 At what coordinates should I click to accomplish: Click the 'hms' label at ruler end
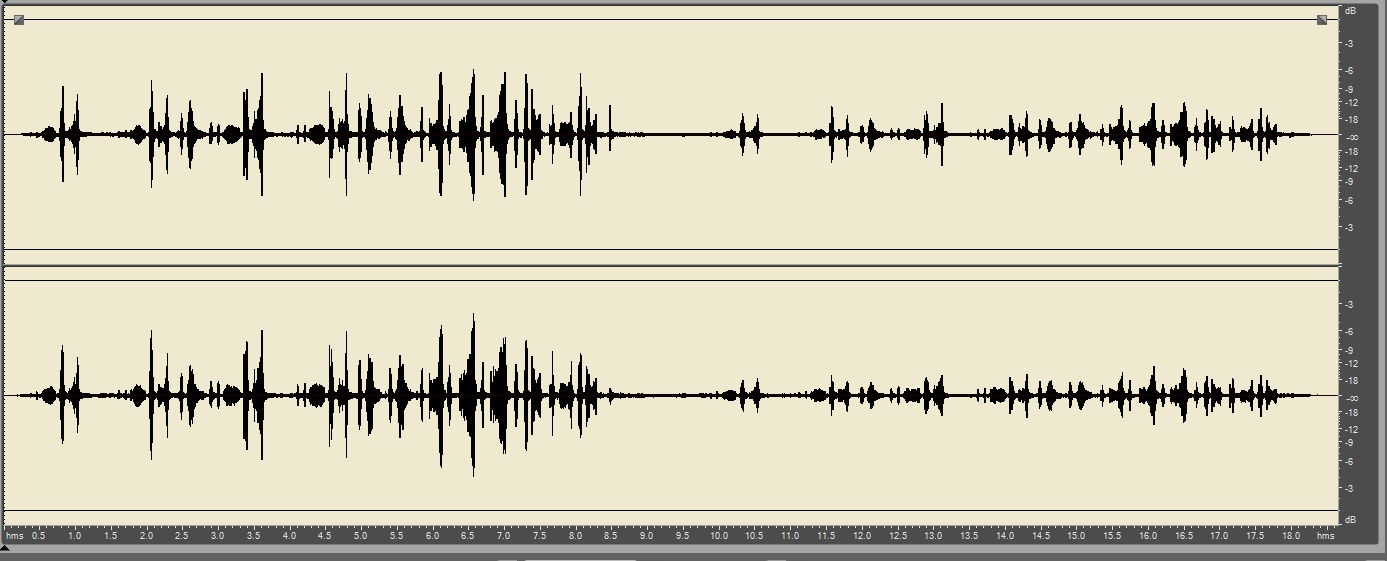click(1325, 536)
